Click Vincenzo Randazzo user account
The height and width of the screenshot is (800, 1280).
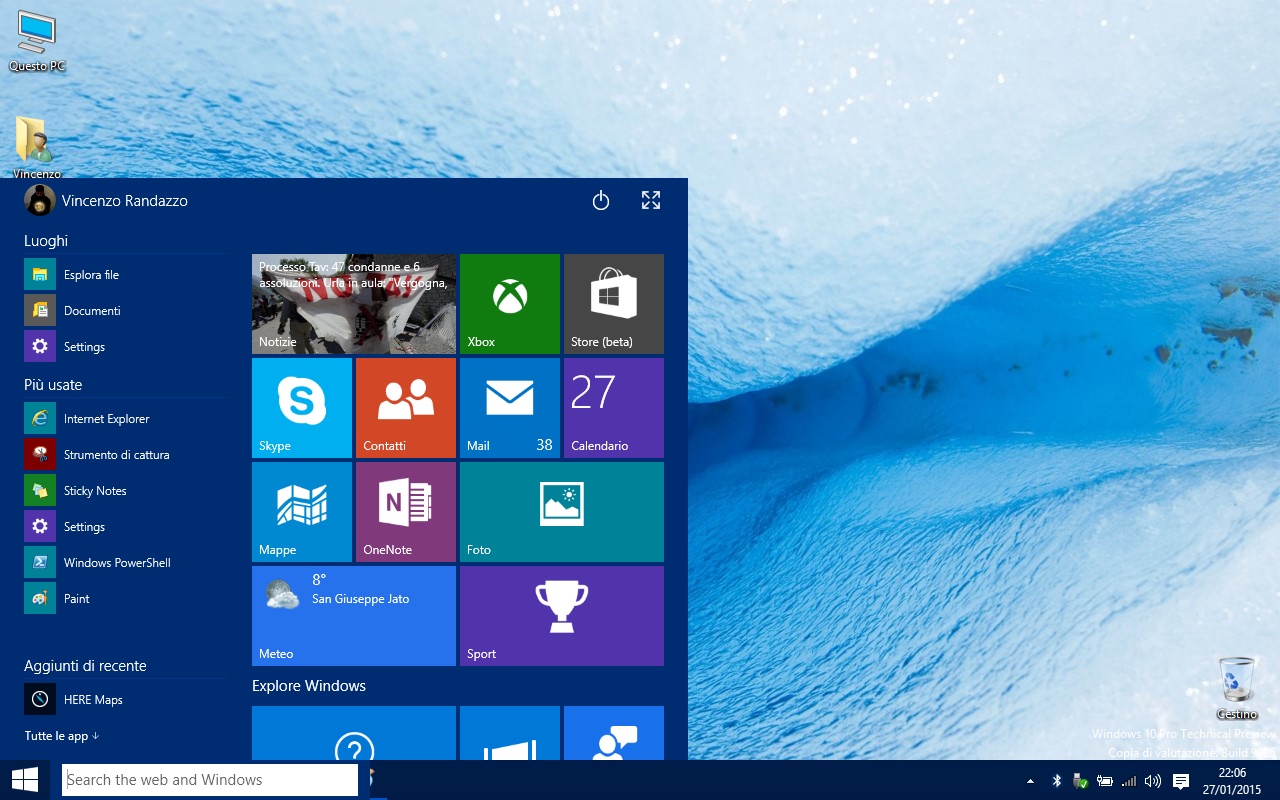point(106,201)
